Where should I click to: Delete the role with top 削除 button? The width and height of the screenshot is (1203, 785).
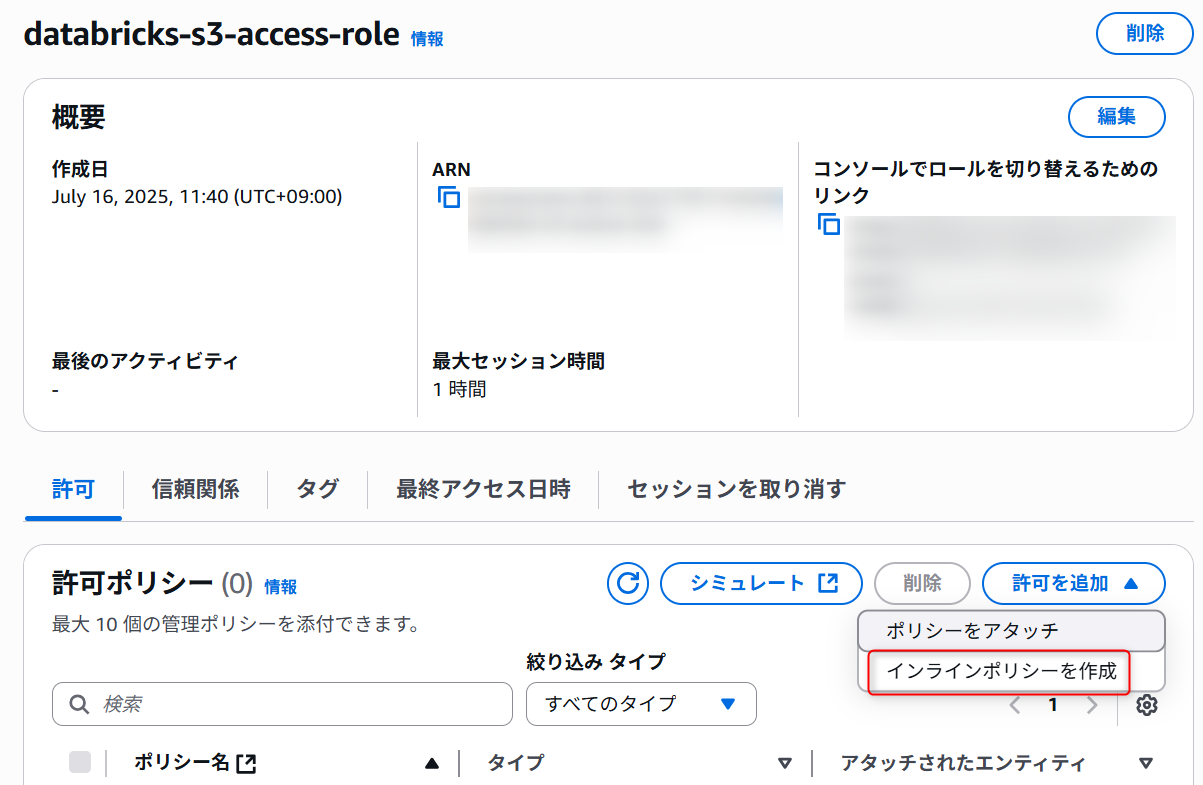[1145, 33]
